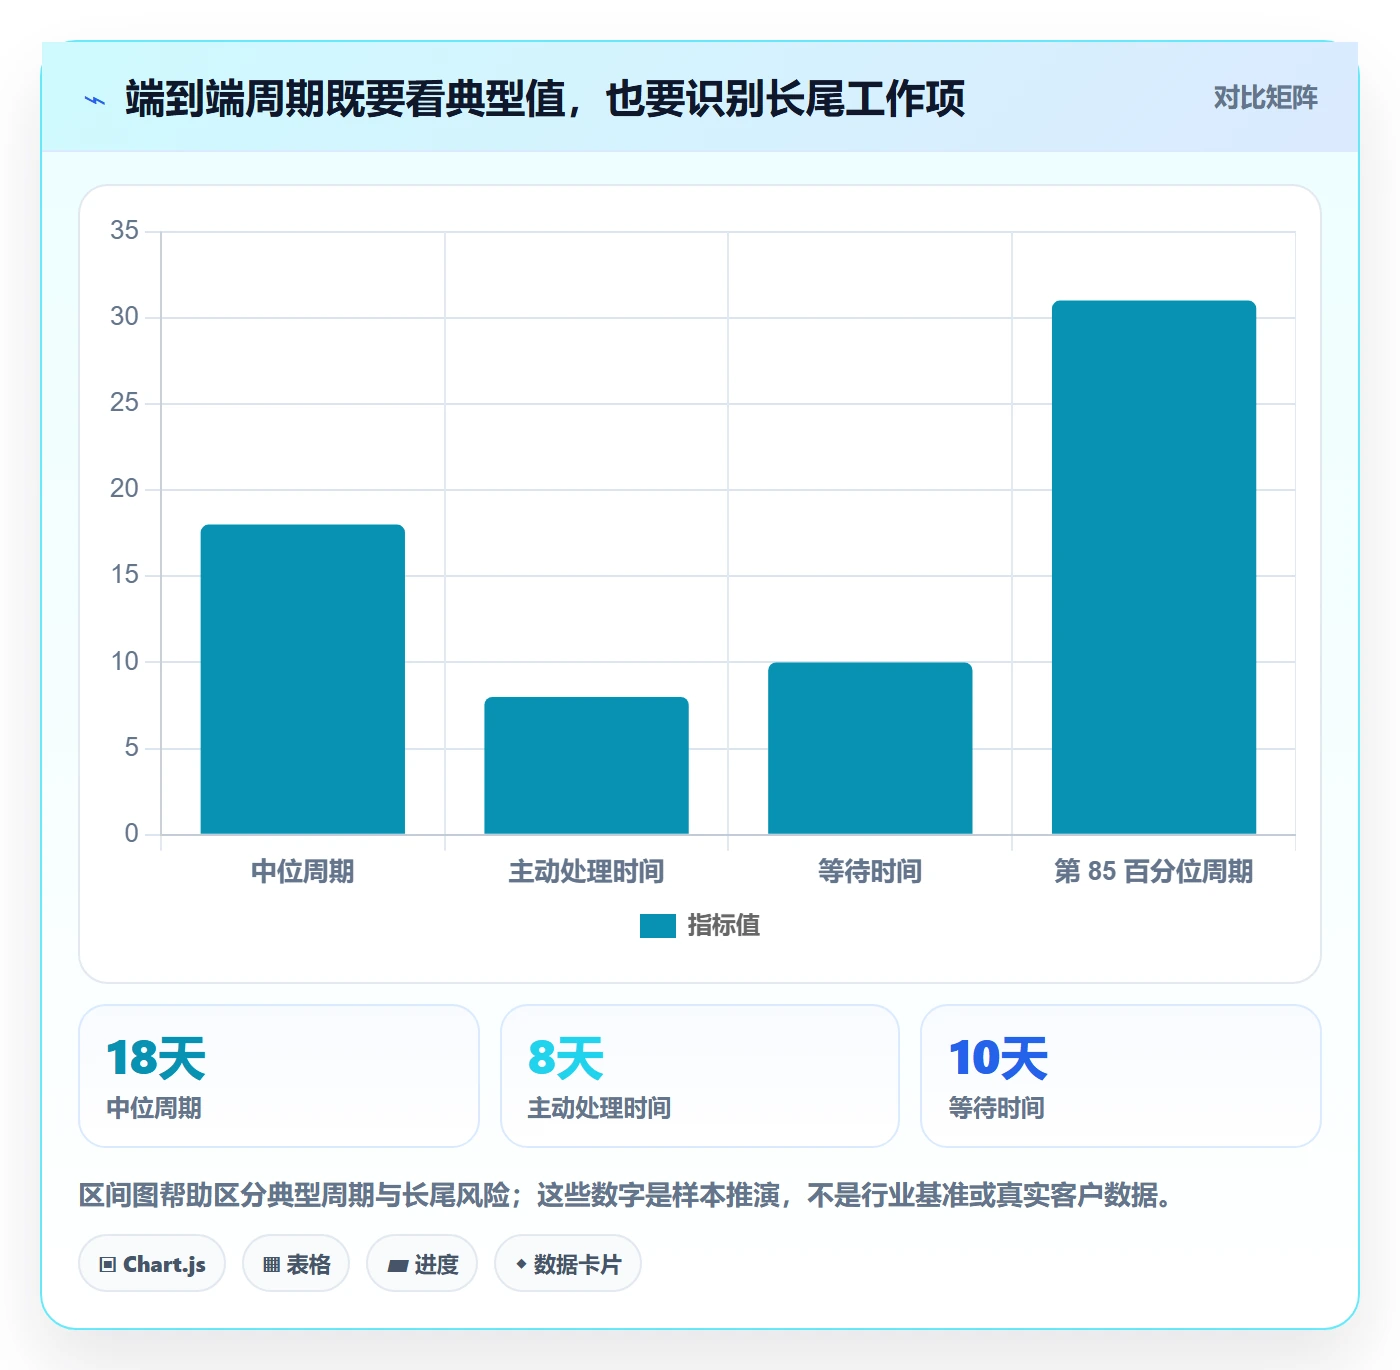Image resolution: width=1400 pixels, height=1370 pixels.
Task: Click the grid icon on the 表格 tag
Action: click(271, 1265)
